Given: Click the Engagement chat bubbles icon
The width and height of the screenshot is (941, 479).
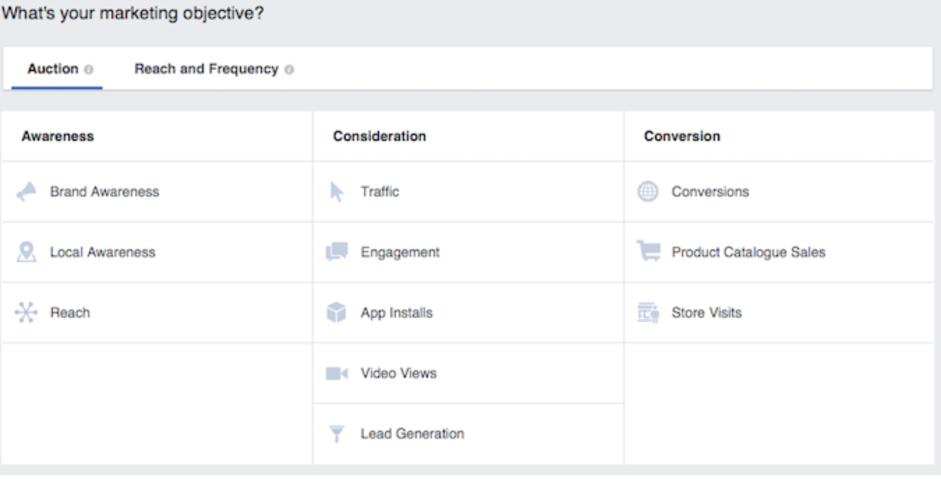Looking at the screenshot, I should pos(337,252).
